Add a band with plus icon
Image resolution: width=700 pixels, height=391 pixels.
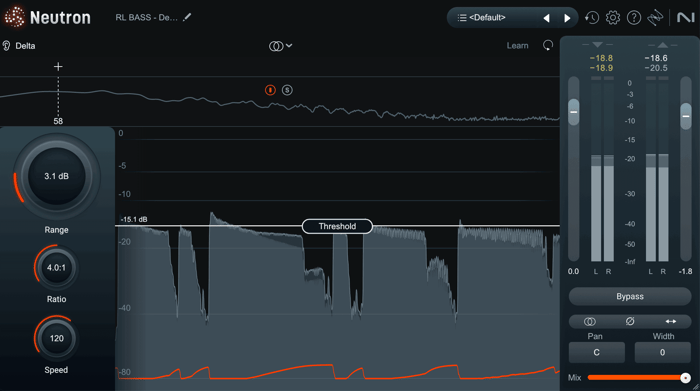pos(58,67)
